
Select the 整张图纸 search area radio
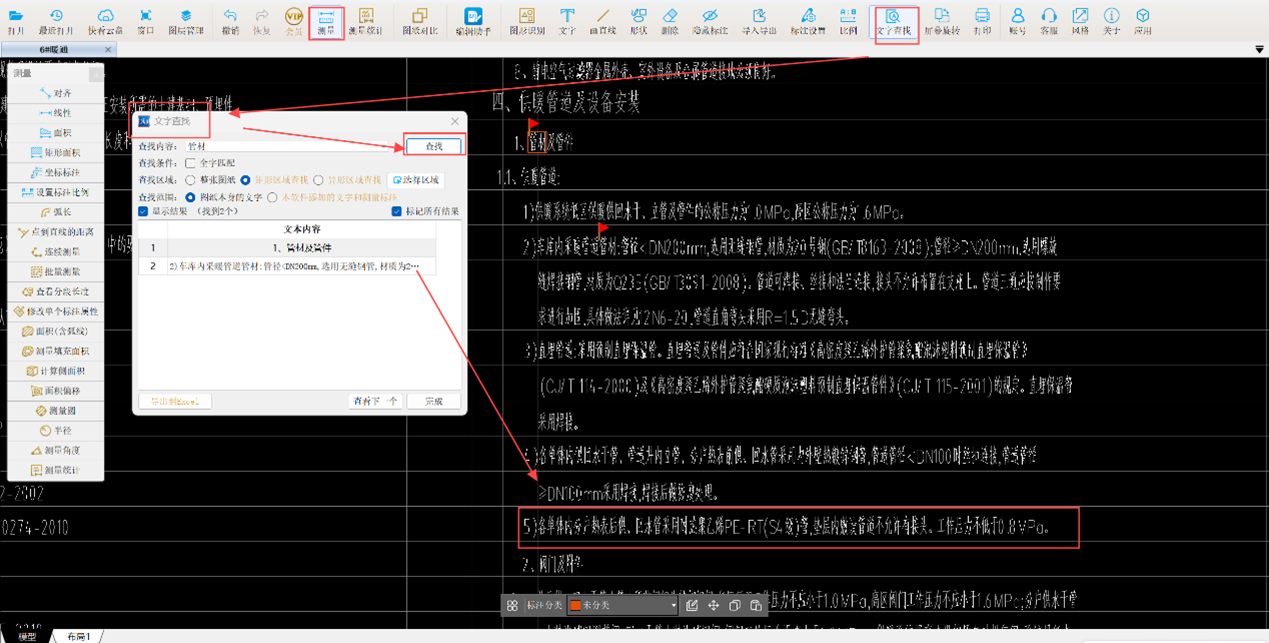click(191, 180)
